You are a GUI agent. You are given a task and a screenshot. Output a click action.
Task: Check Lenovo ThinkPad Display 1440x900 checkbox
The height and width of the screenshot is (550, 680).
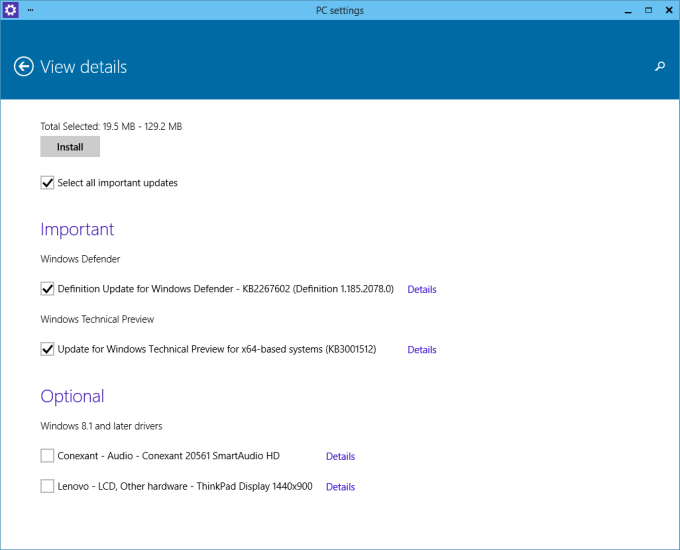[x=47, y=486]
